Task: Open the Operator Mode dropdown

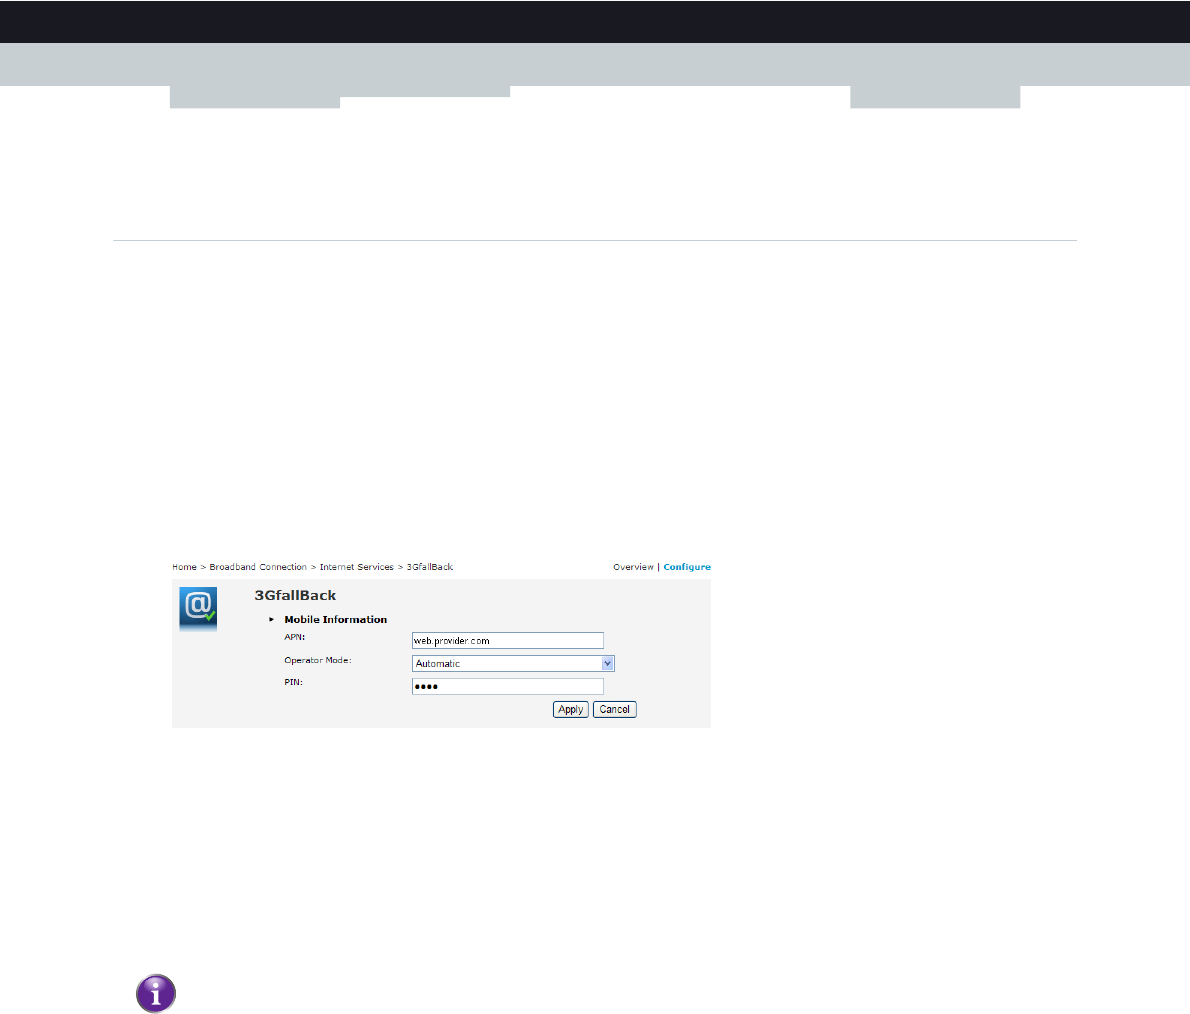Action: [513, 663]
